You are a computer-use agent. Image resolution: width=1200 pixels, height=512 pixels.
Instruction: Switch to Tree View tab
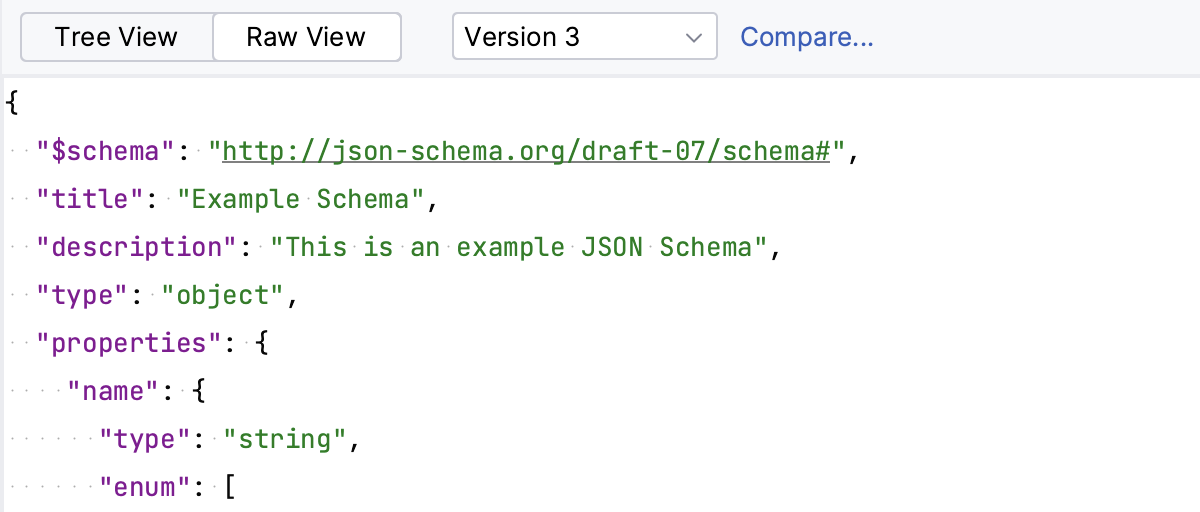click(x=116, y=38)
